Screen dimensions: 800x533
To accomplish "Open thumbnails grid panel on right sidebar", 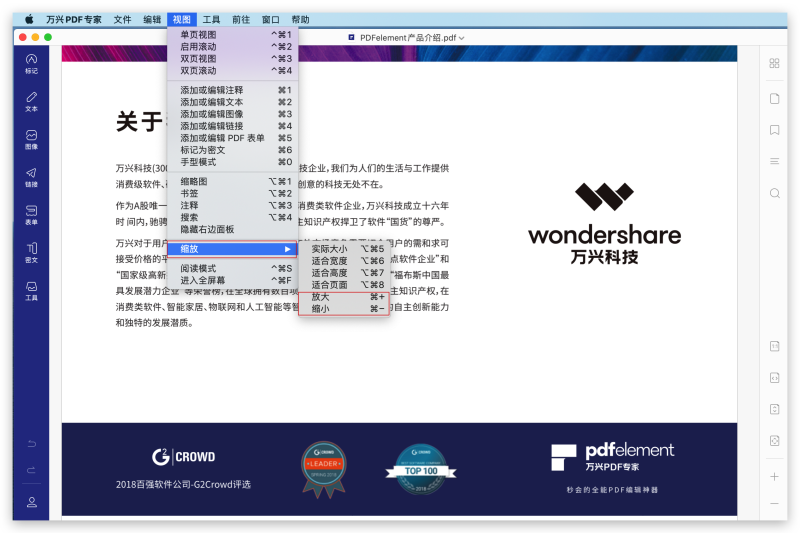I will pyautogui.click(x=774, y=64).
